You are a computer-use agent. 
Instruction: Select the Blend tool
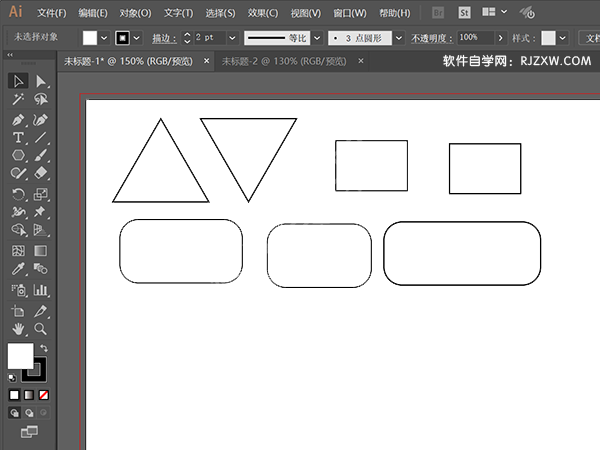click(40, 269)
